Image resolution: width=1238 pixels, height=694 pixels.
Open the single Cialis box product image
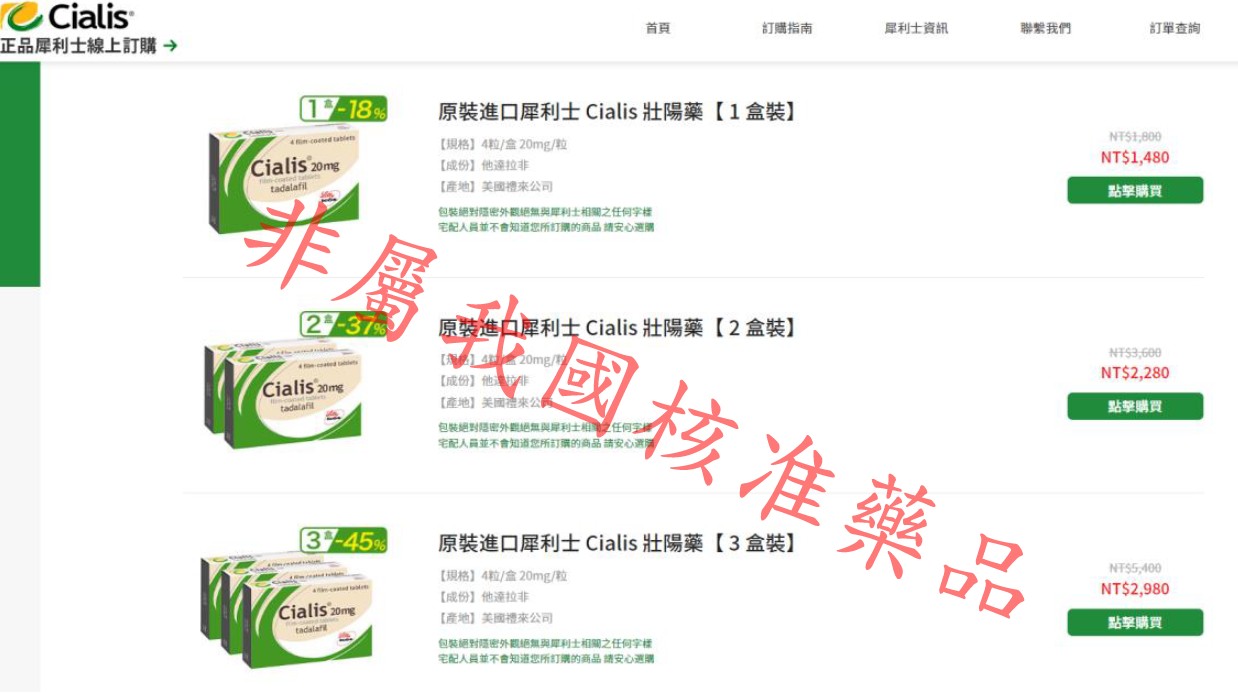[283, 180]
